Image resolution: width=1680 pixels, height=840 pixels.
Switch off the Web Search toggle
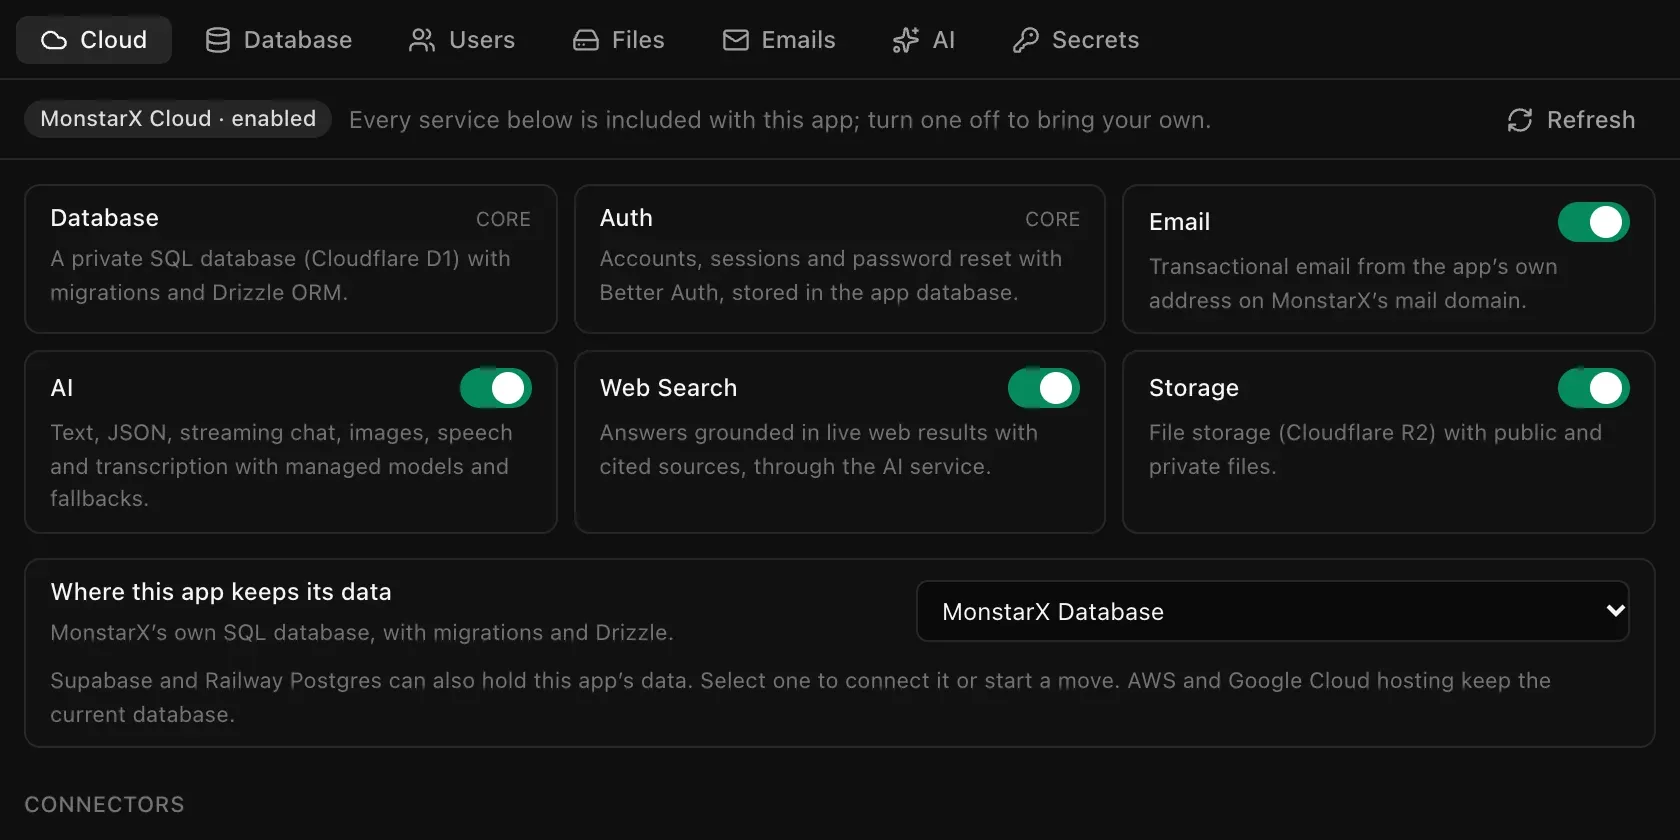coord(1044,388)
